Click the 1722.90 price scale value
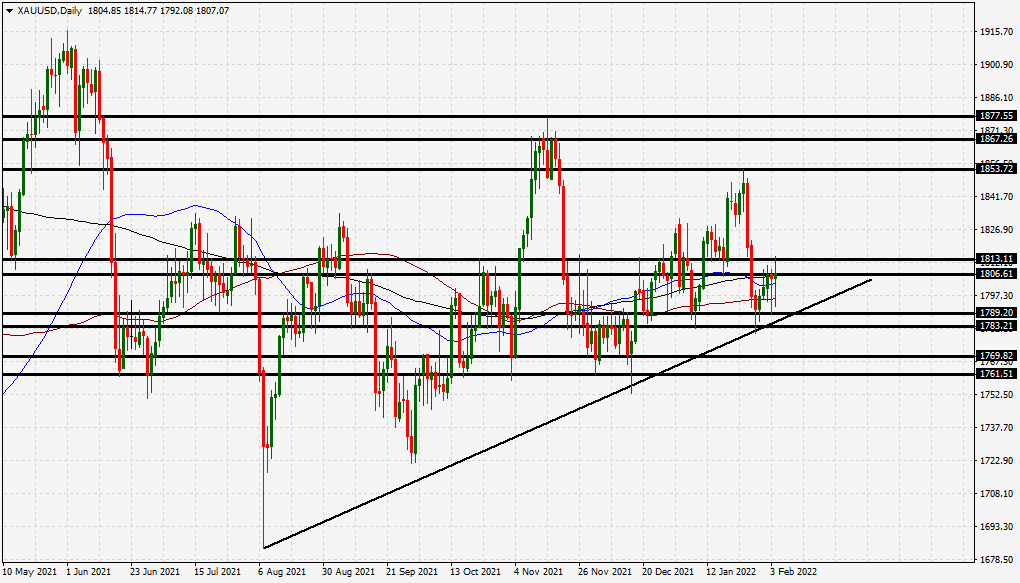This screenshot has width=1020, height=583. [997, 461]
